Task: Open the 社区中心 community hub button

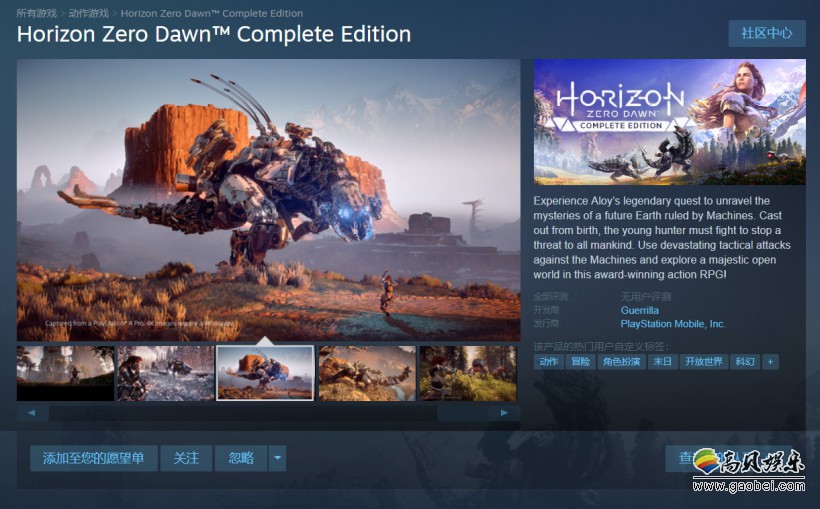Action: click(x=767, y=33)
